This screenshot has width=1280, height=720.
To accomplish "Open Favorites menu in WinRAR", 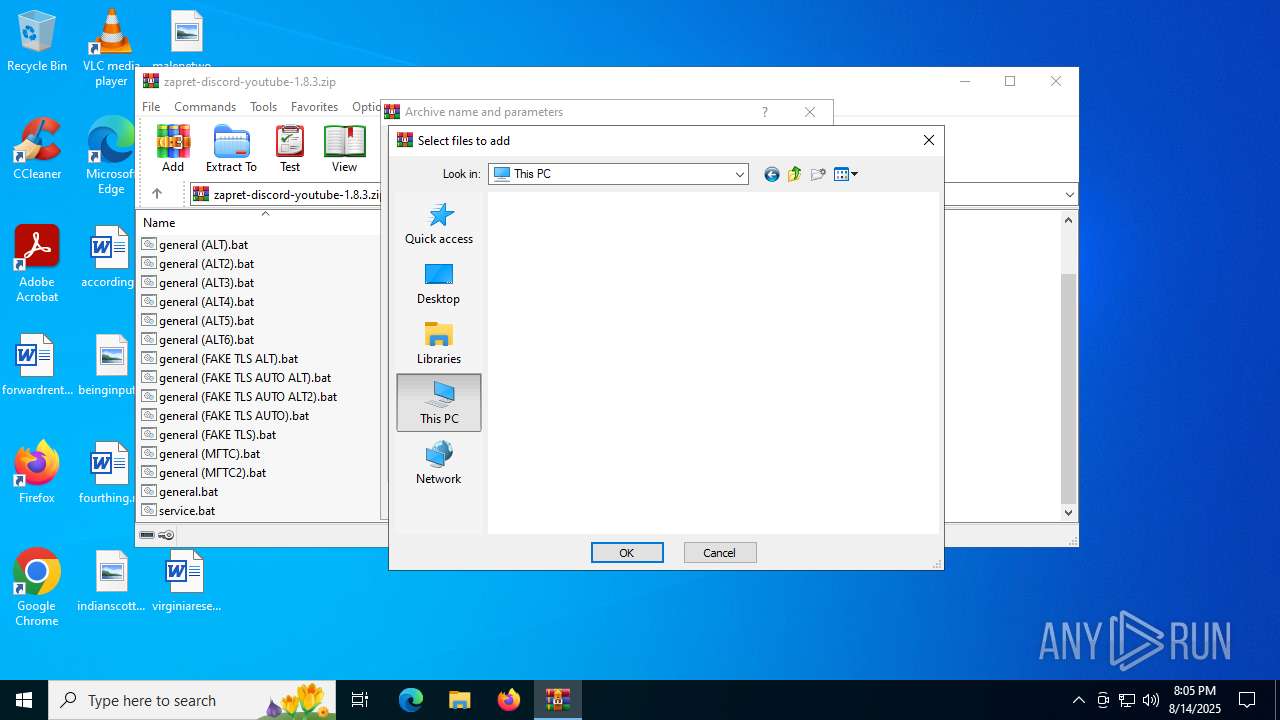I will click(314, 107).
